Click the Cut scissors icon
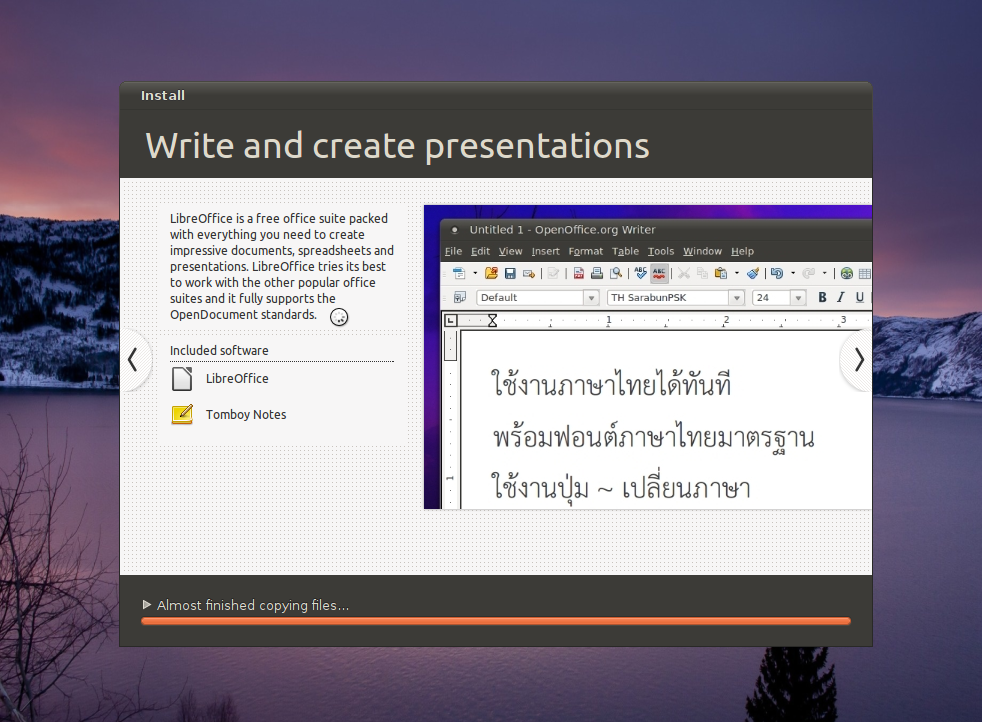The height and width of the screenshot is (722, 982). pyautogui.click(x=684, y=273)
